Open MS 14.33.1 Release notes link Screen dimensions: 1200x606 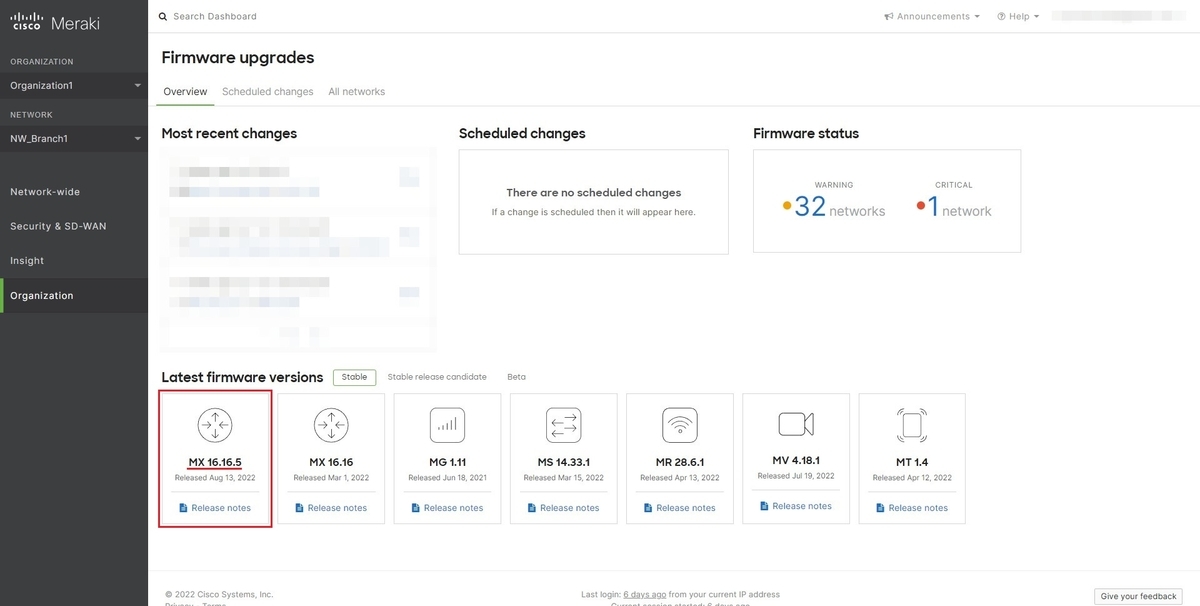[570, 508]
